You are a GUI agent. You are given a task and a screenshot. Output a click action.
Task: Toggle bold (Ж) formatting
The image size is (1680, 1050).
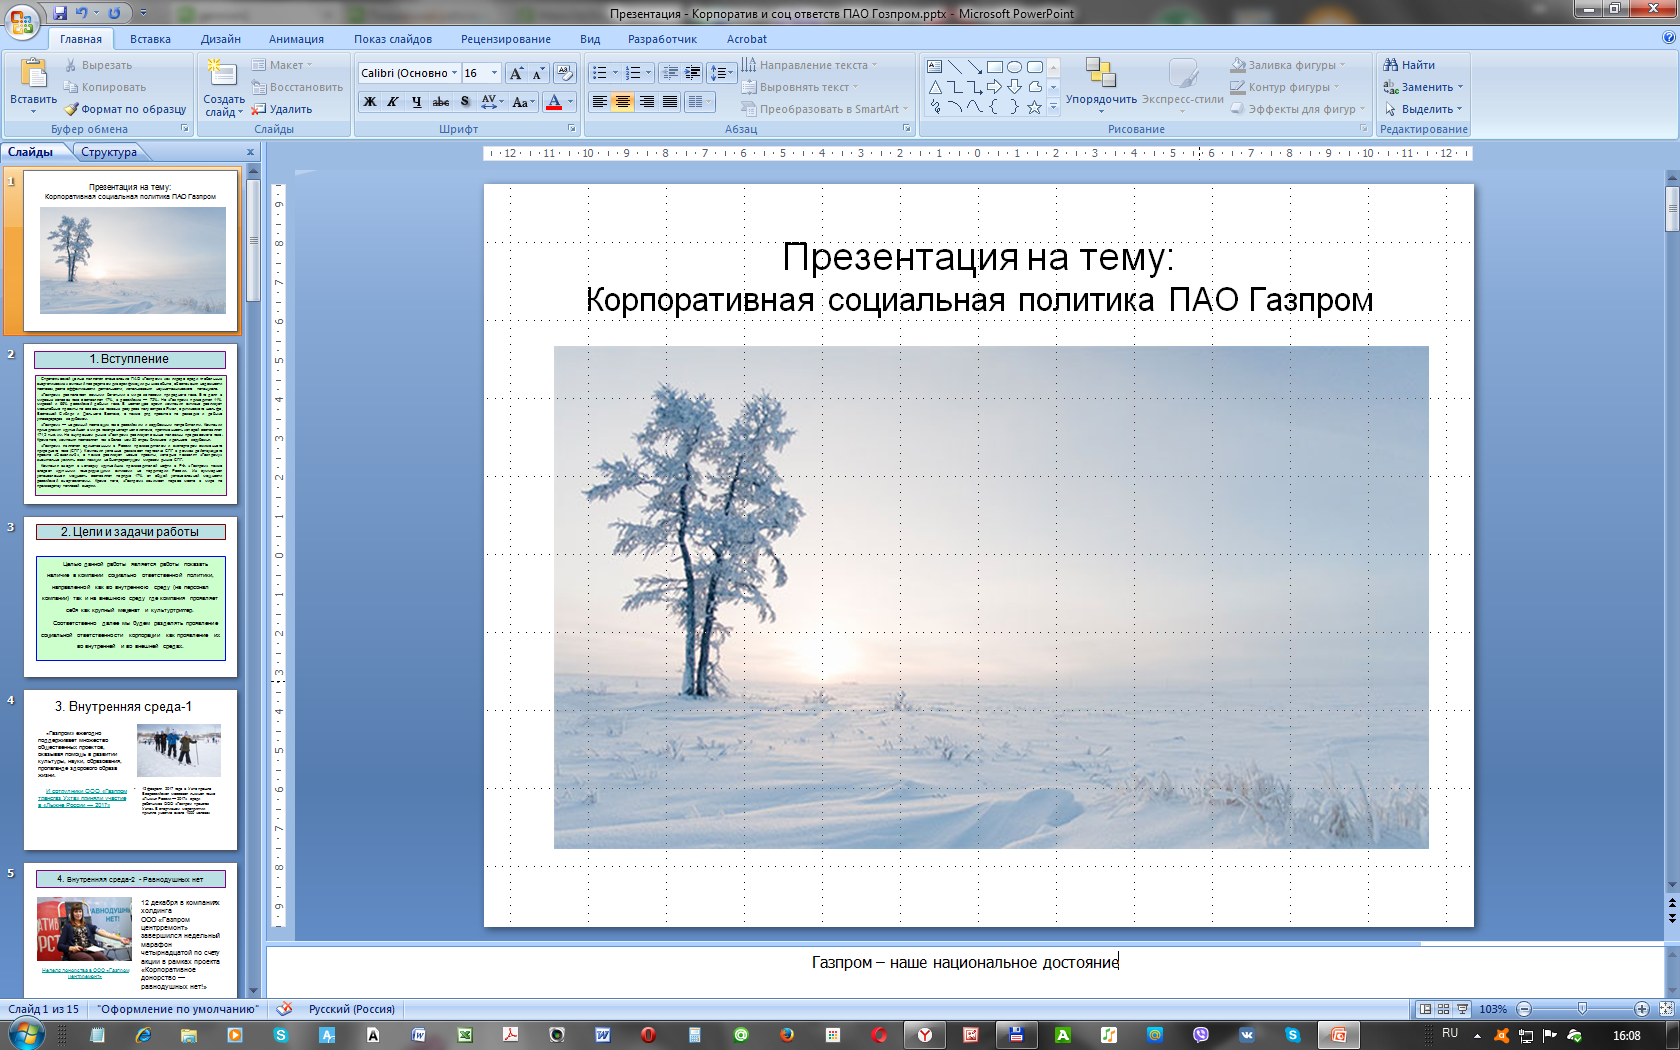coord(370,102)
